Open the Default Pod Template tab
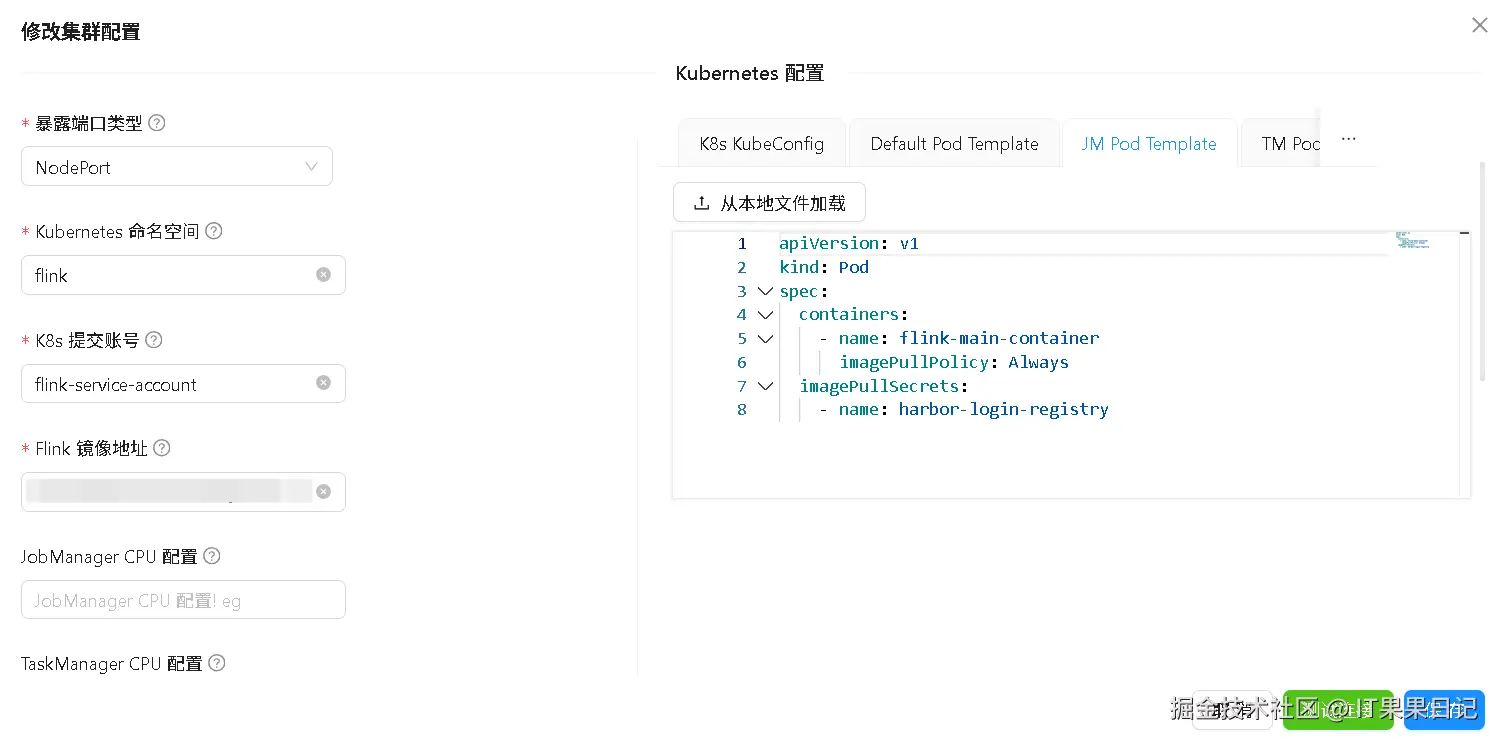This screenshot has height=744, width=1500. [x=954, y=144]
